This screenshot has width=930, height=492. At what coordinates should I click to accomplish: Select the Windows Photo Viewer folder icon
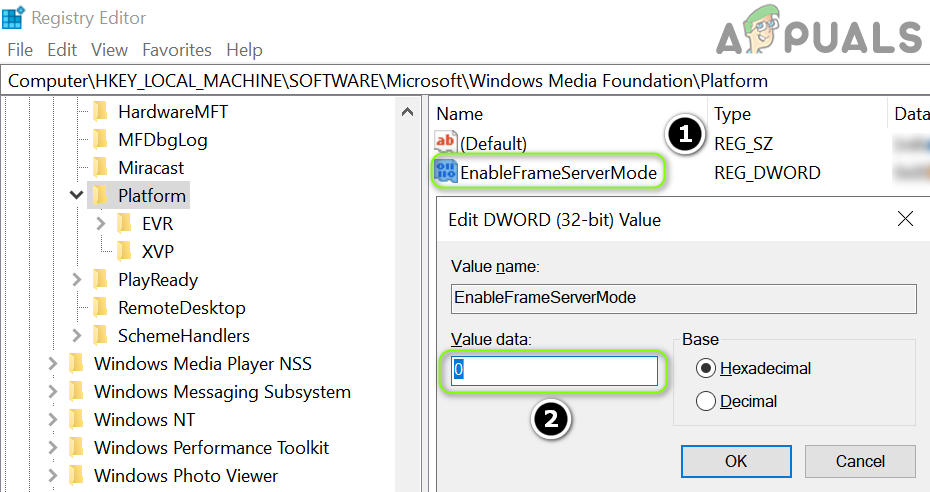pyautogui.click(x=77, y=475)
